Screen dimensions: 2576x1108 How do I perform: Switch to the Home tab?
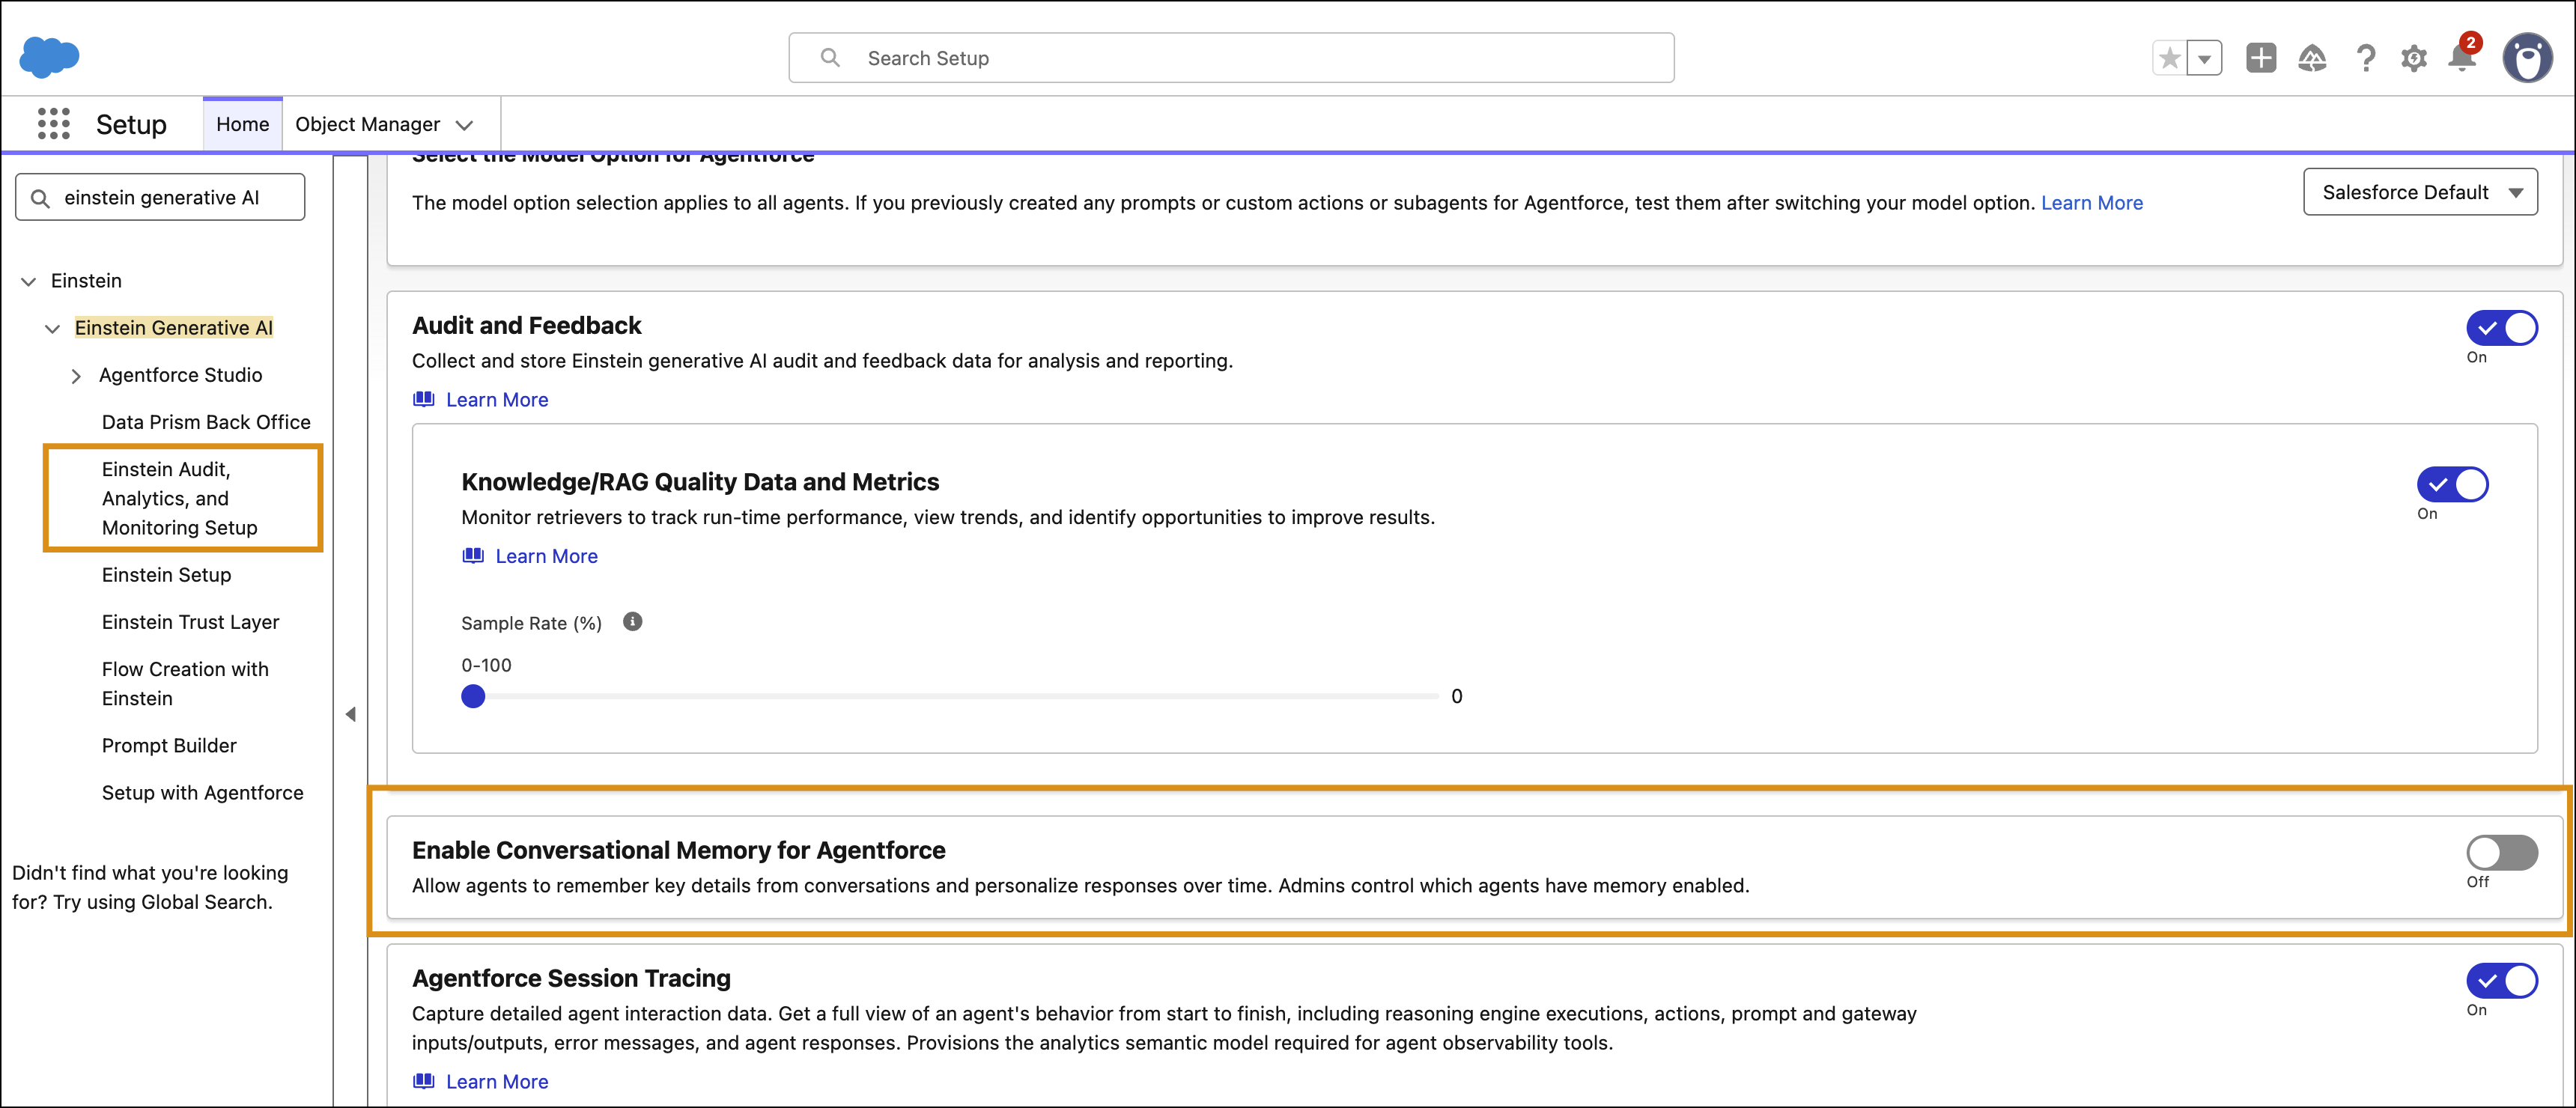243,124
